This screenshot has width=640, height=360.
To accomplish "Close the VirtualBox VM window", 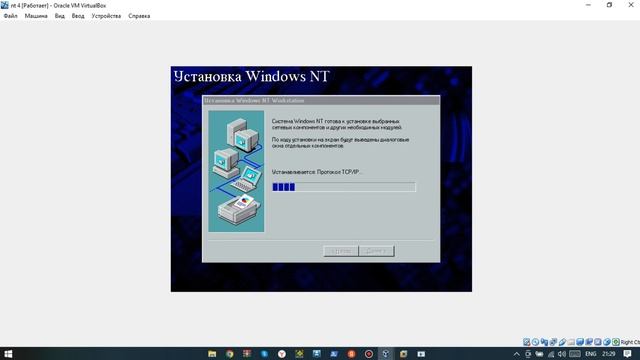I will tap(631, 5).
